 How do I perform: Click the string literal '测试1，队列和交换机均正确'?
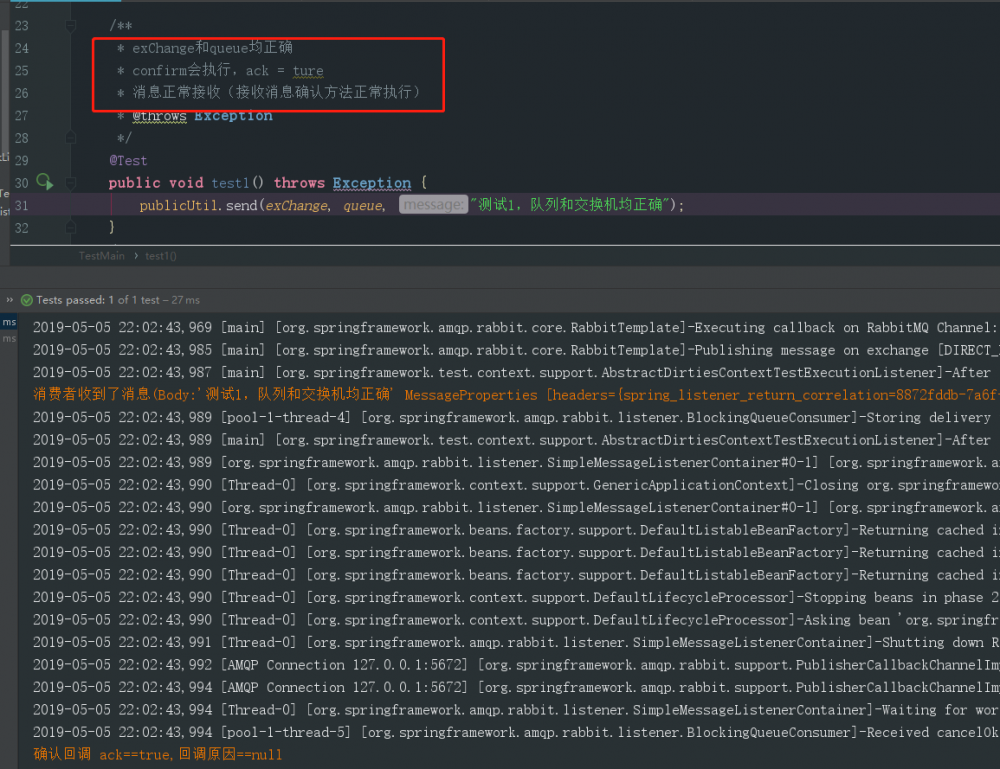point(572,205)
